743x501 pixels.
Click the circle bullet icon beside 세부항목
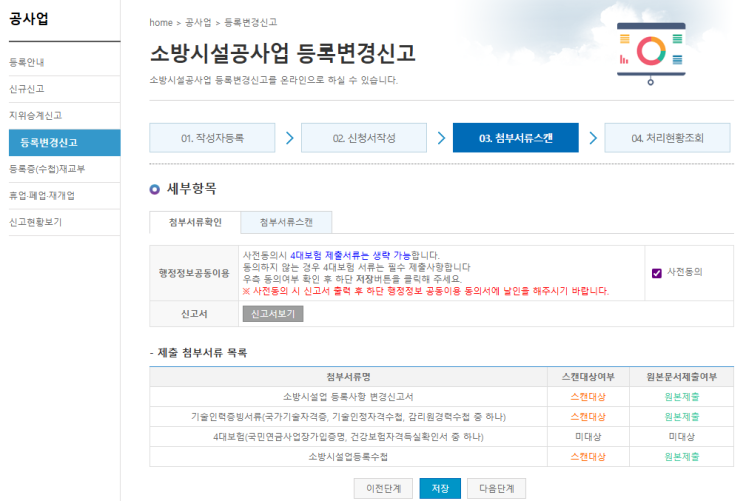154,190
